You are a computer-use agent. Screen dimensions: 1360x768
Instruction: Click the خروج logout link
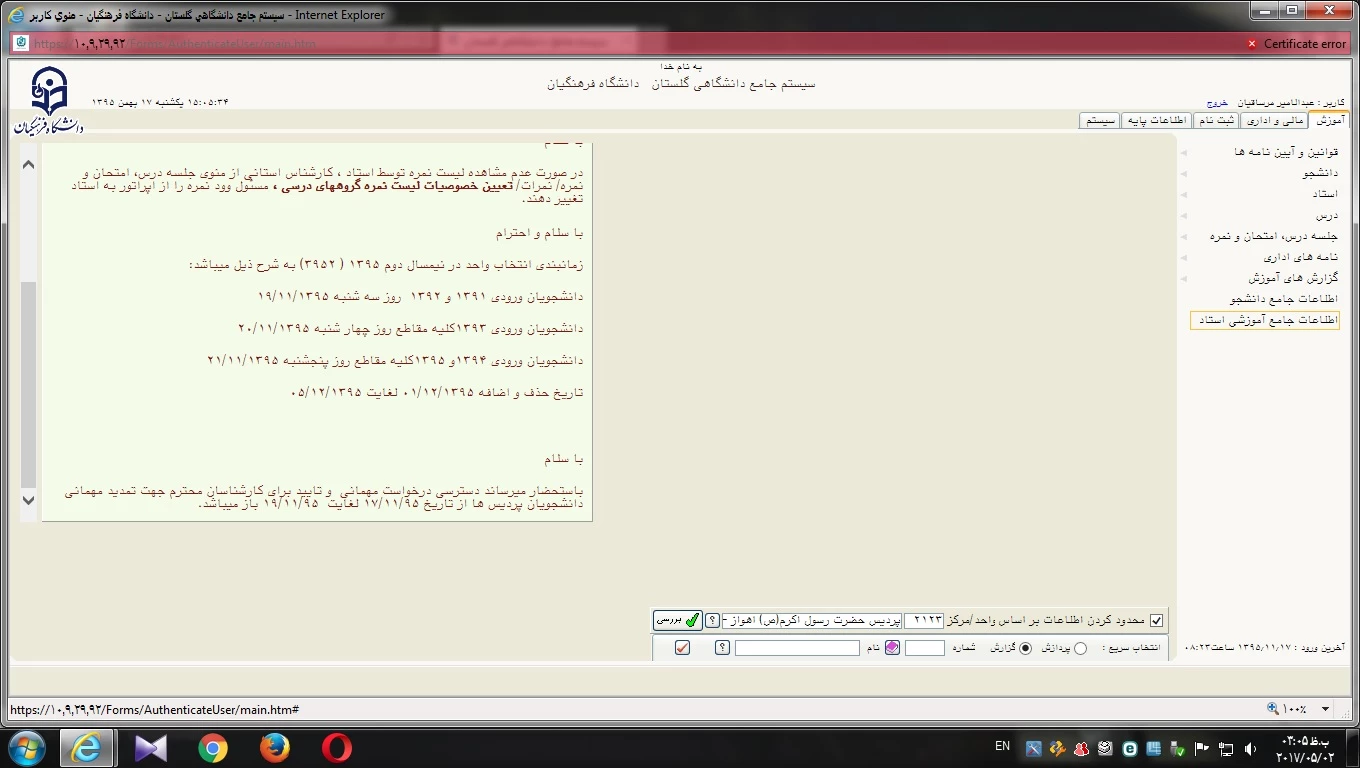tap(1216, 102)
